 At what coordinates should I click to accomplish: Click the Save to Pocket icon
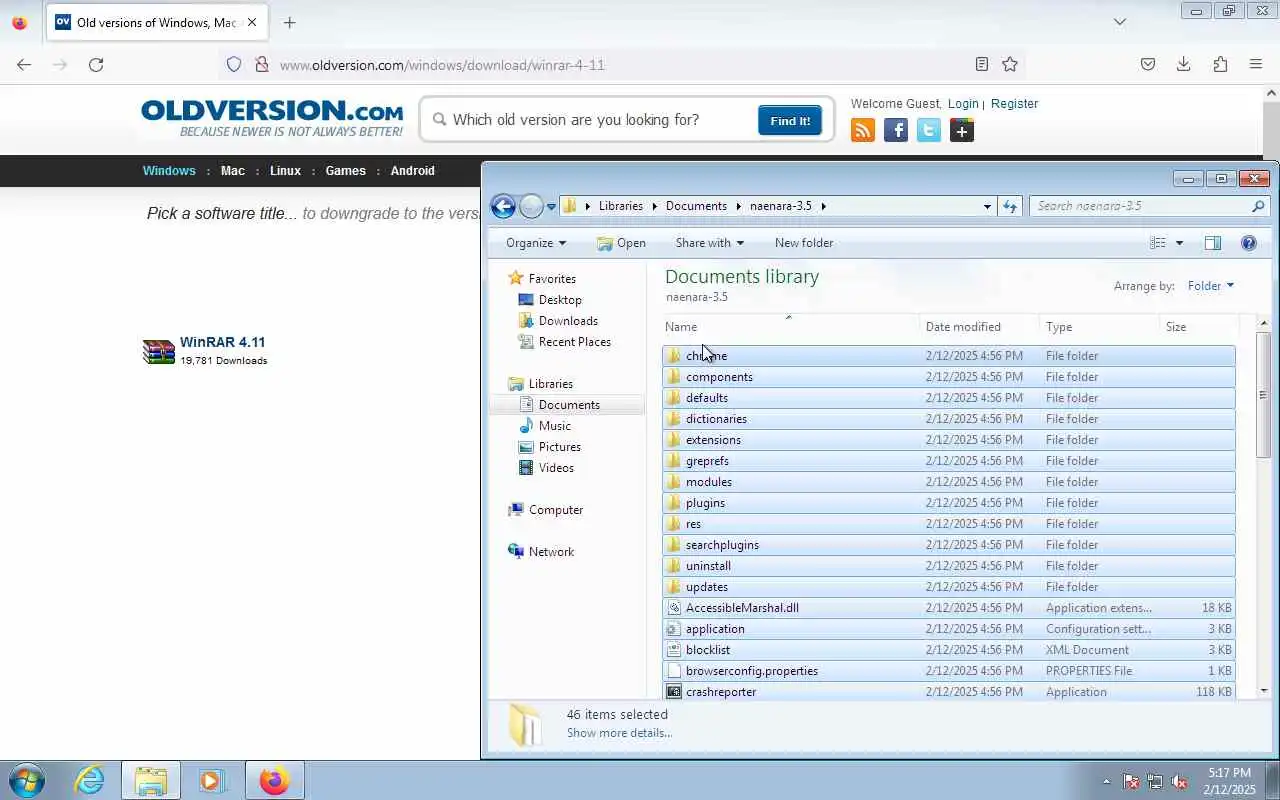[1148, 65]
